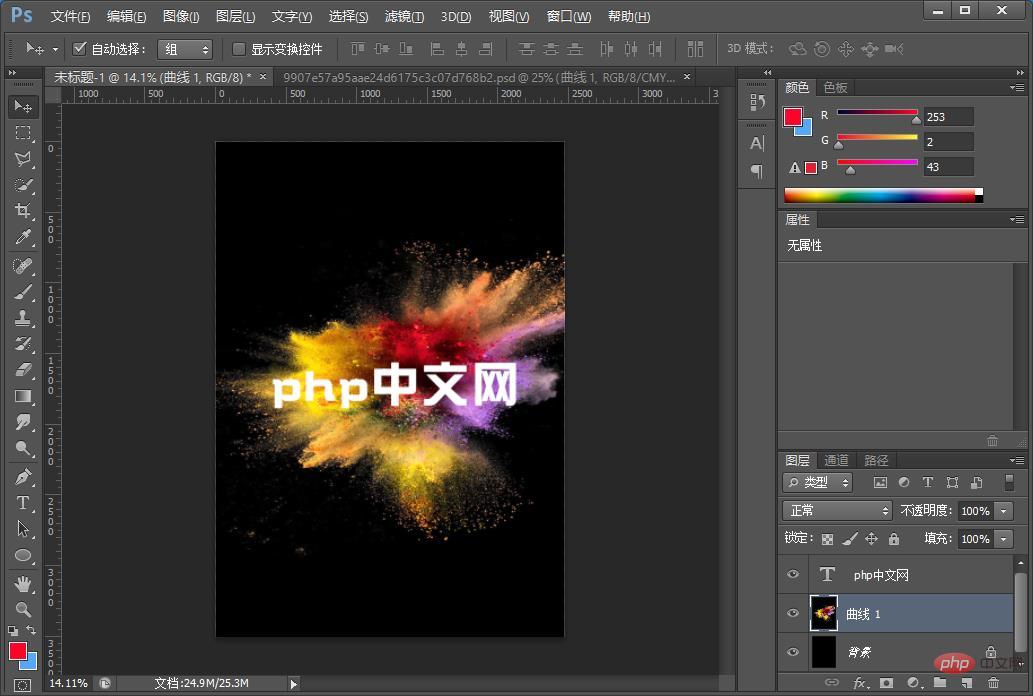Delete the selected layer
Viewport: 1033px width, 696px height.
(993, 683)
